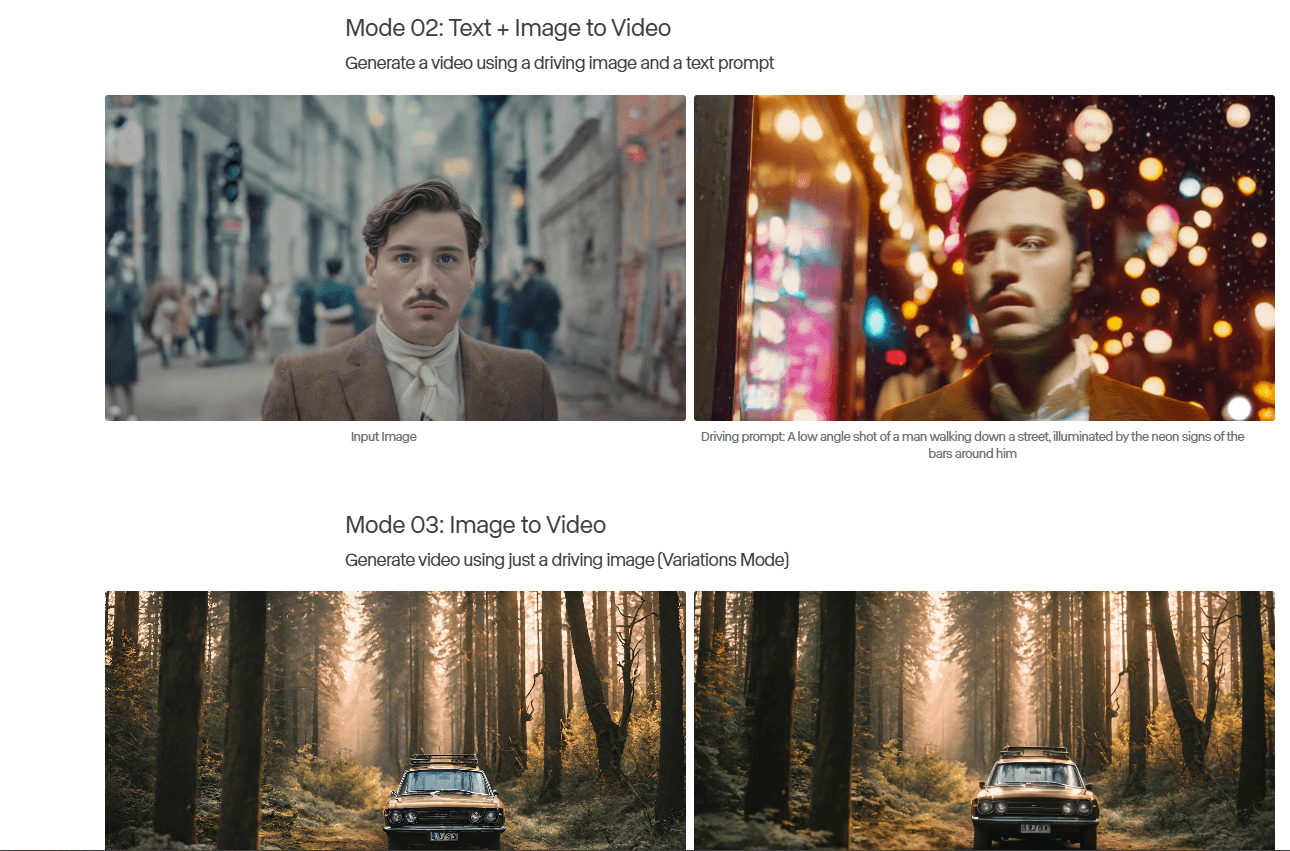Click the 'Mode 02: Text + Image to Video' heading
This screenshot has height=851, width=1290.
click(x=507, y=28)
